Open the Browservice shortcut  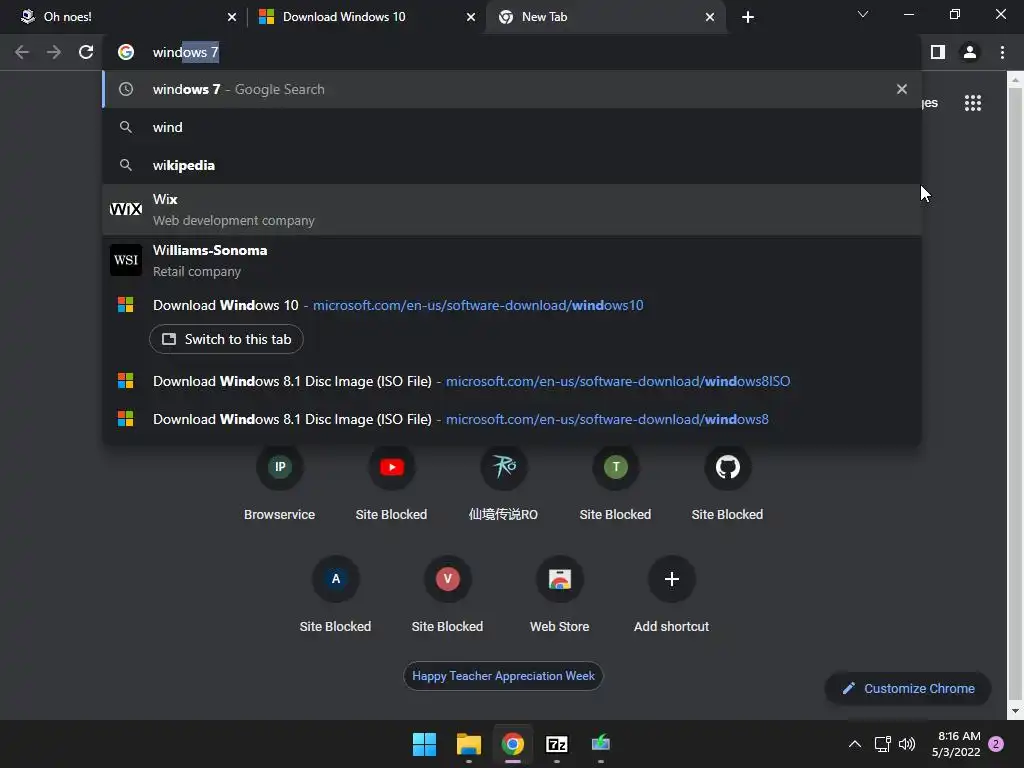pyautogui.click(x=280, y=484)
